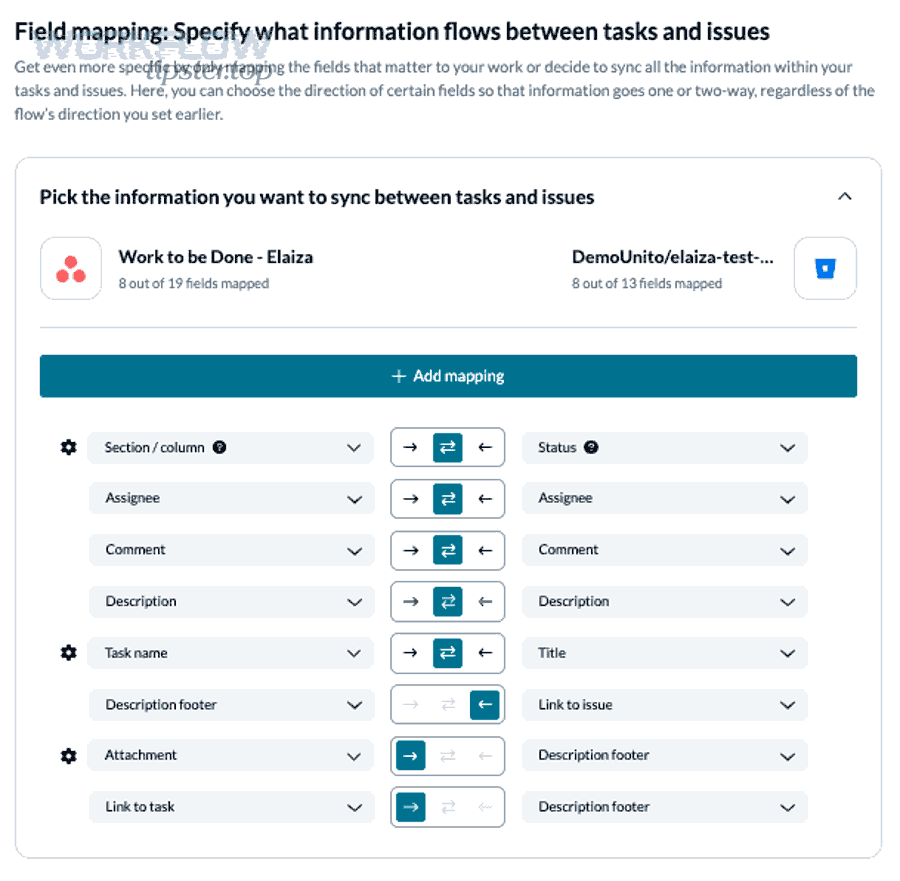Screen dimensions: 900x881
Task: Collapse the field mapping panel chevron
Action: (845, 197)
